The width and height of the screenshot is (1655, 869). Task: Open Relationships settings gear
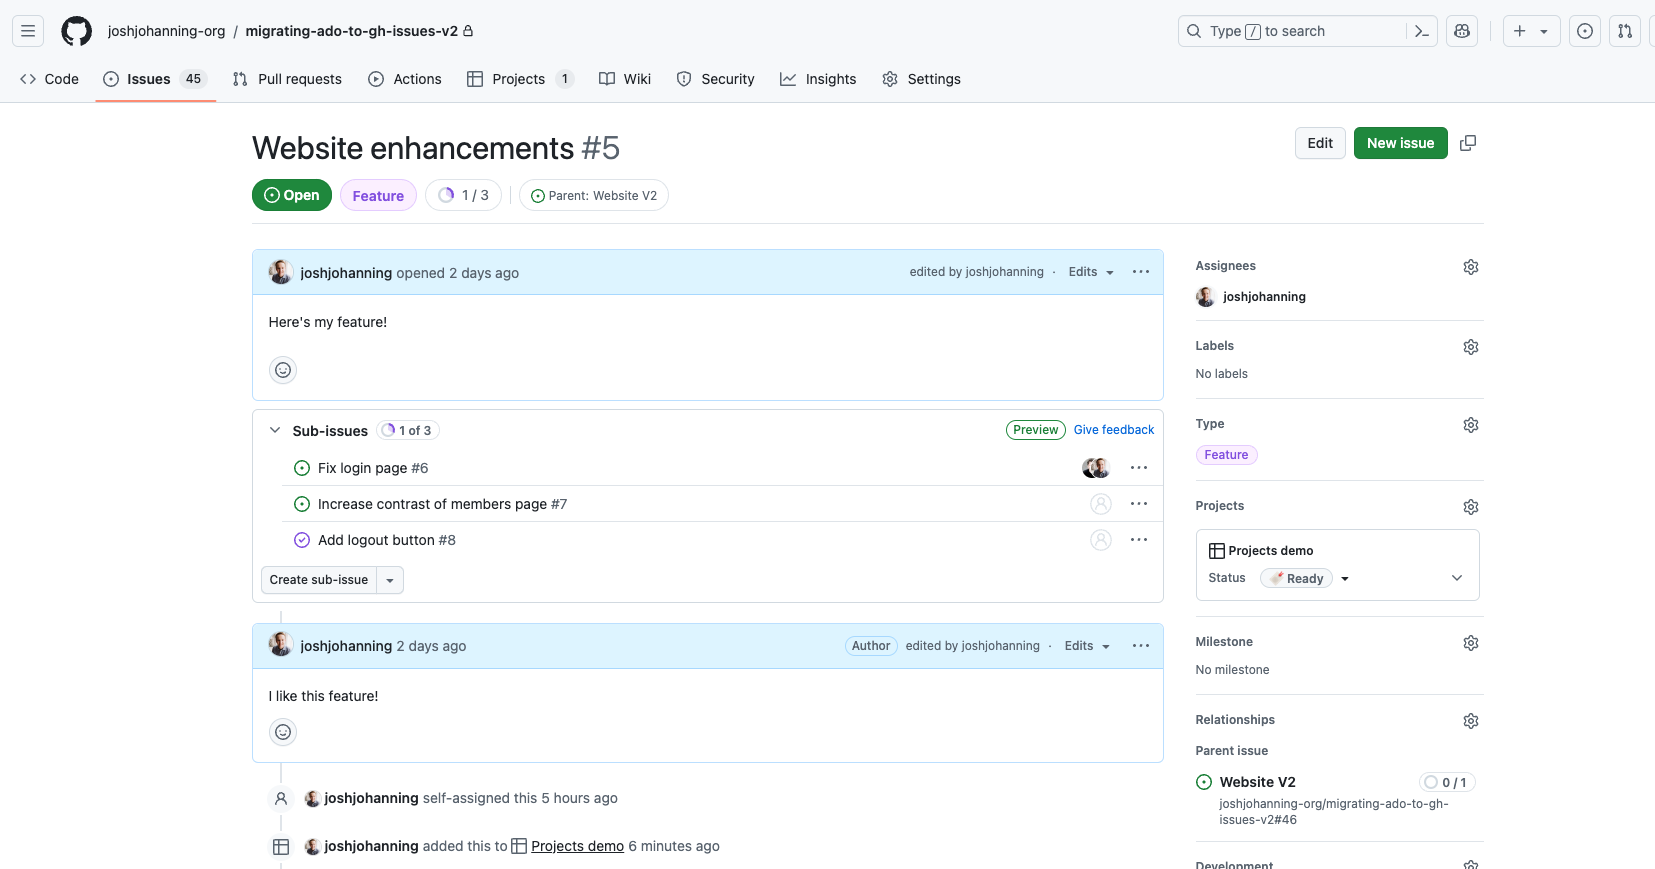(1470, 721)
